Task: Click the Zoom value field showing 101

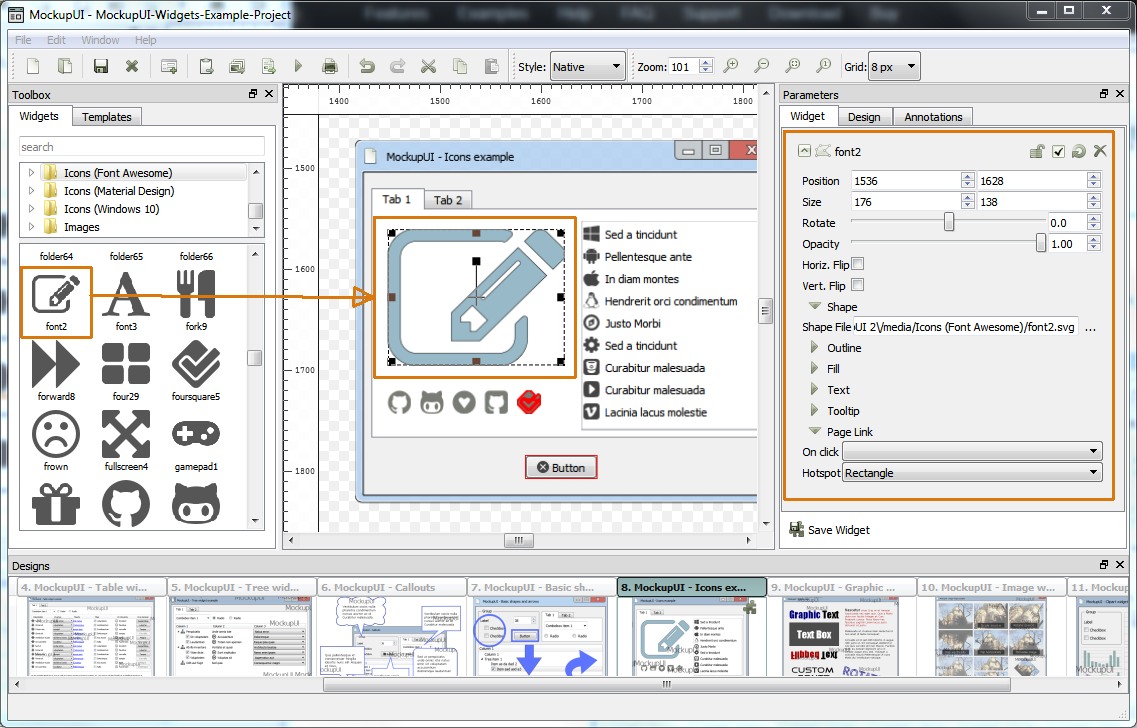Action: click(x=683, y=67)
